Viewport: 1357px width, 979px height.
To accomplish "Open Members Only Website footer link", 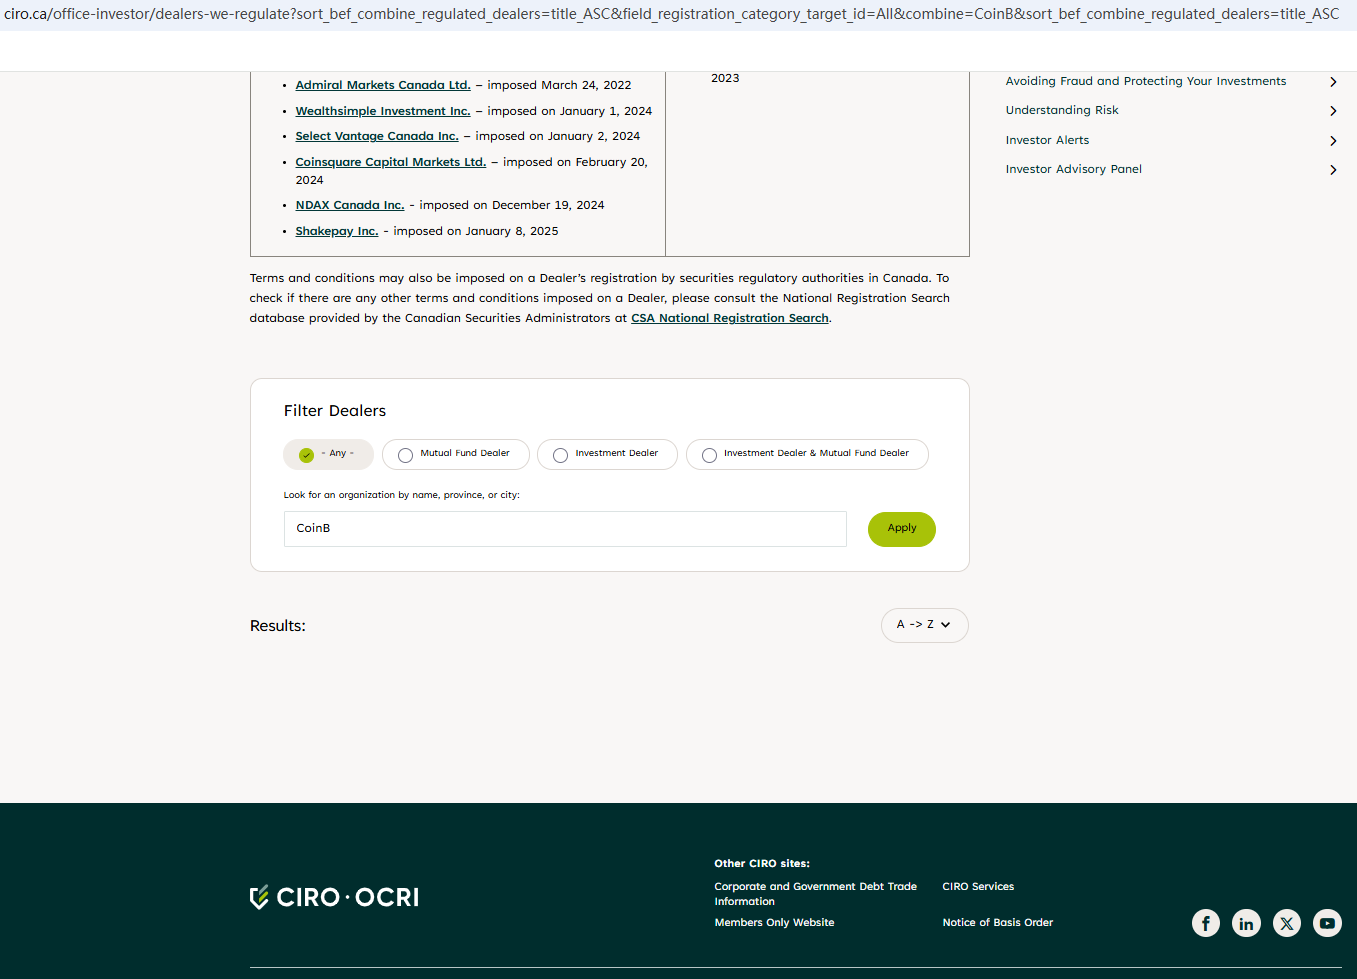I will click(x=774, y=923).
